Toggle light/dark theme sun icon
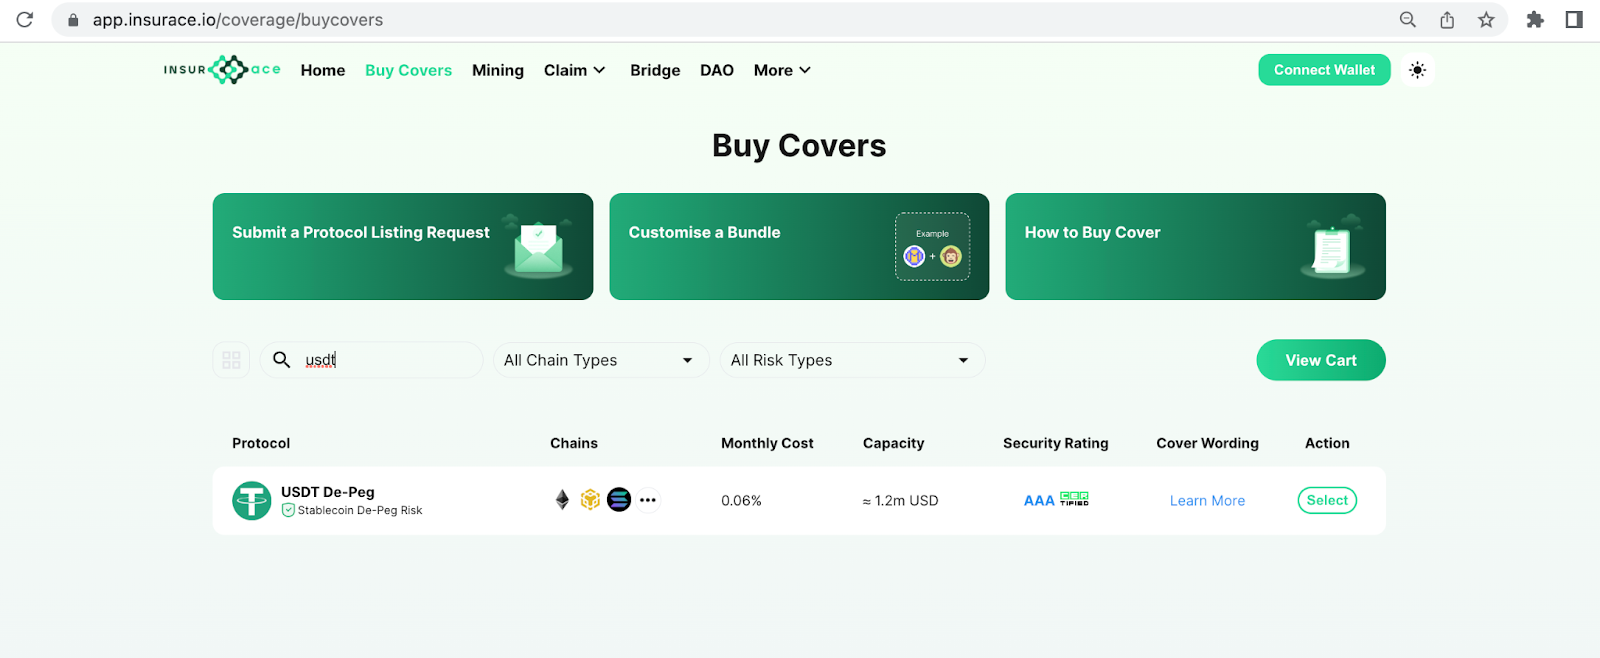Viewport: 1600px width, 658px height. pos(1417,70)
